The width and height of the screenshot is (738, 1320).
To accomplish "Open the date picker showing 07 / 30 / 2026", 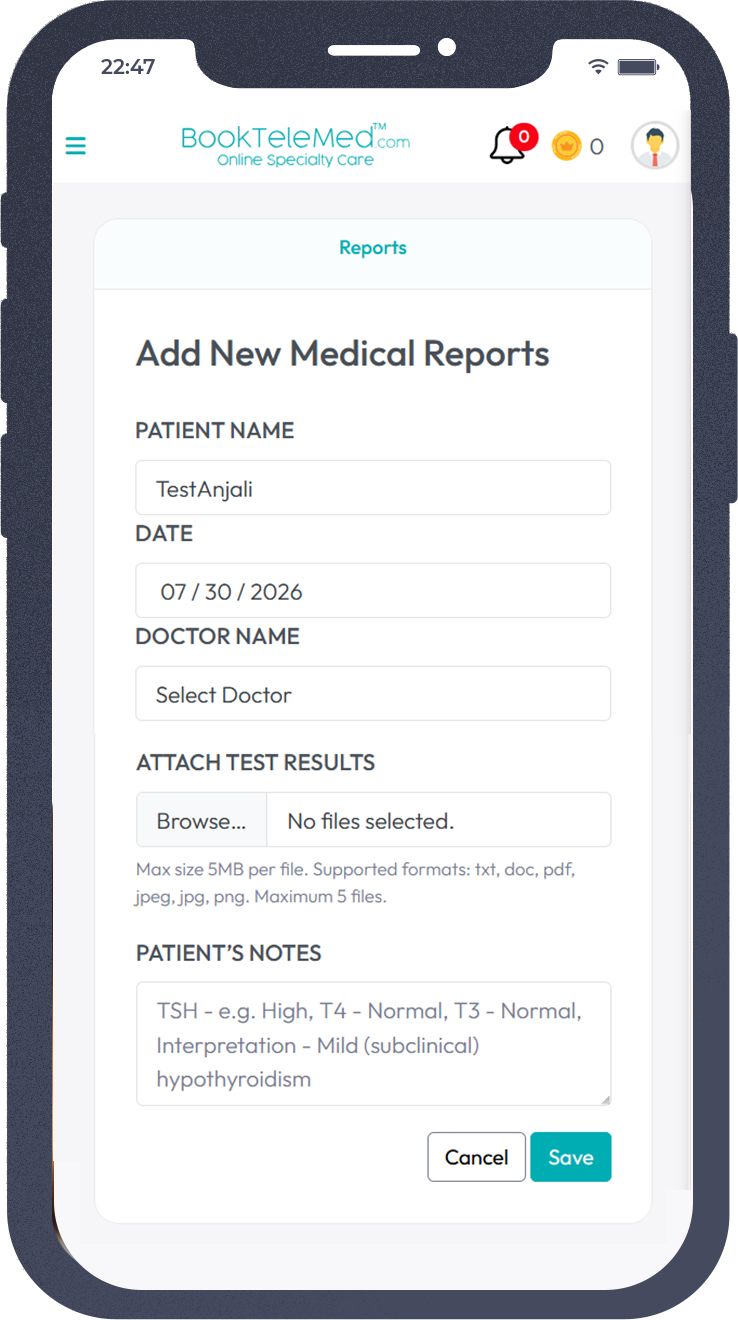I will (373, 591).
